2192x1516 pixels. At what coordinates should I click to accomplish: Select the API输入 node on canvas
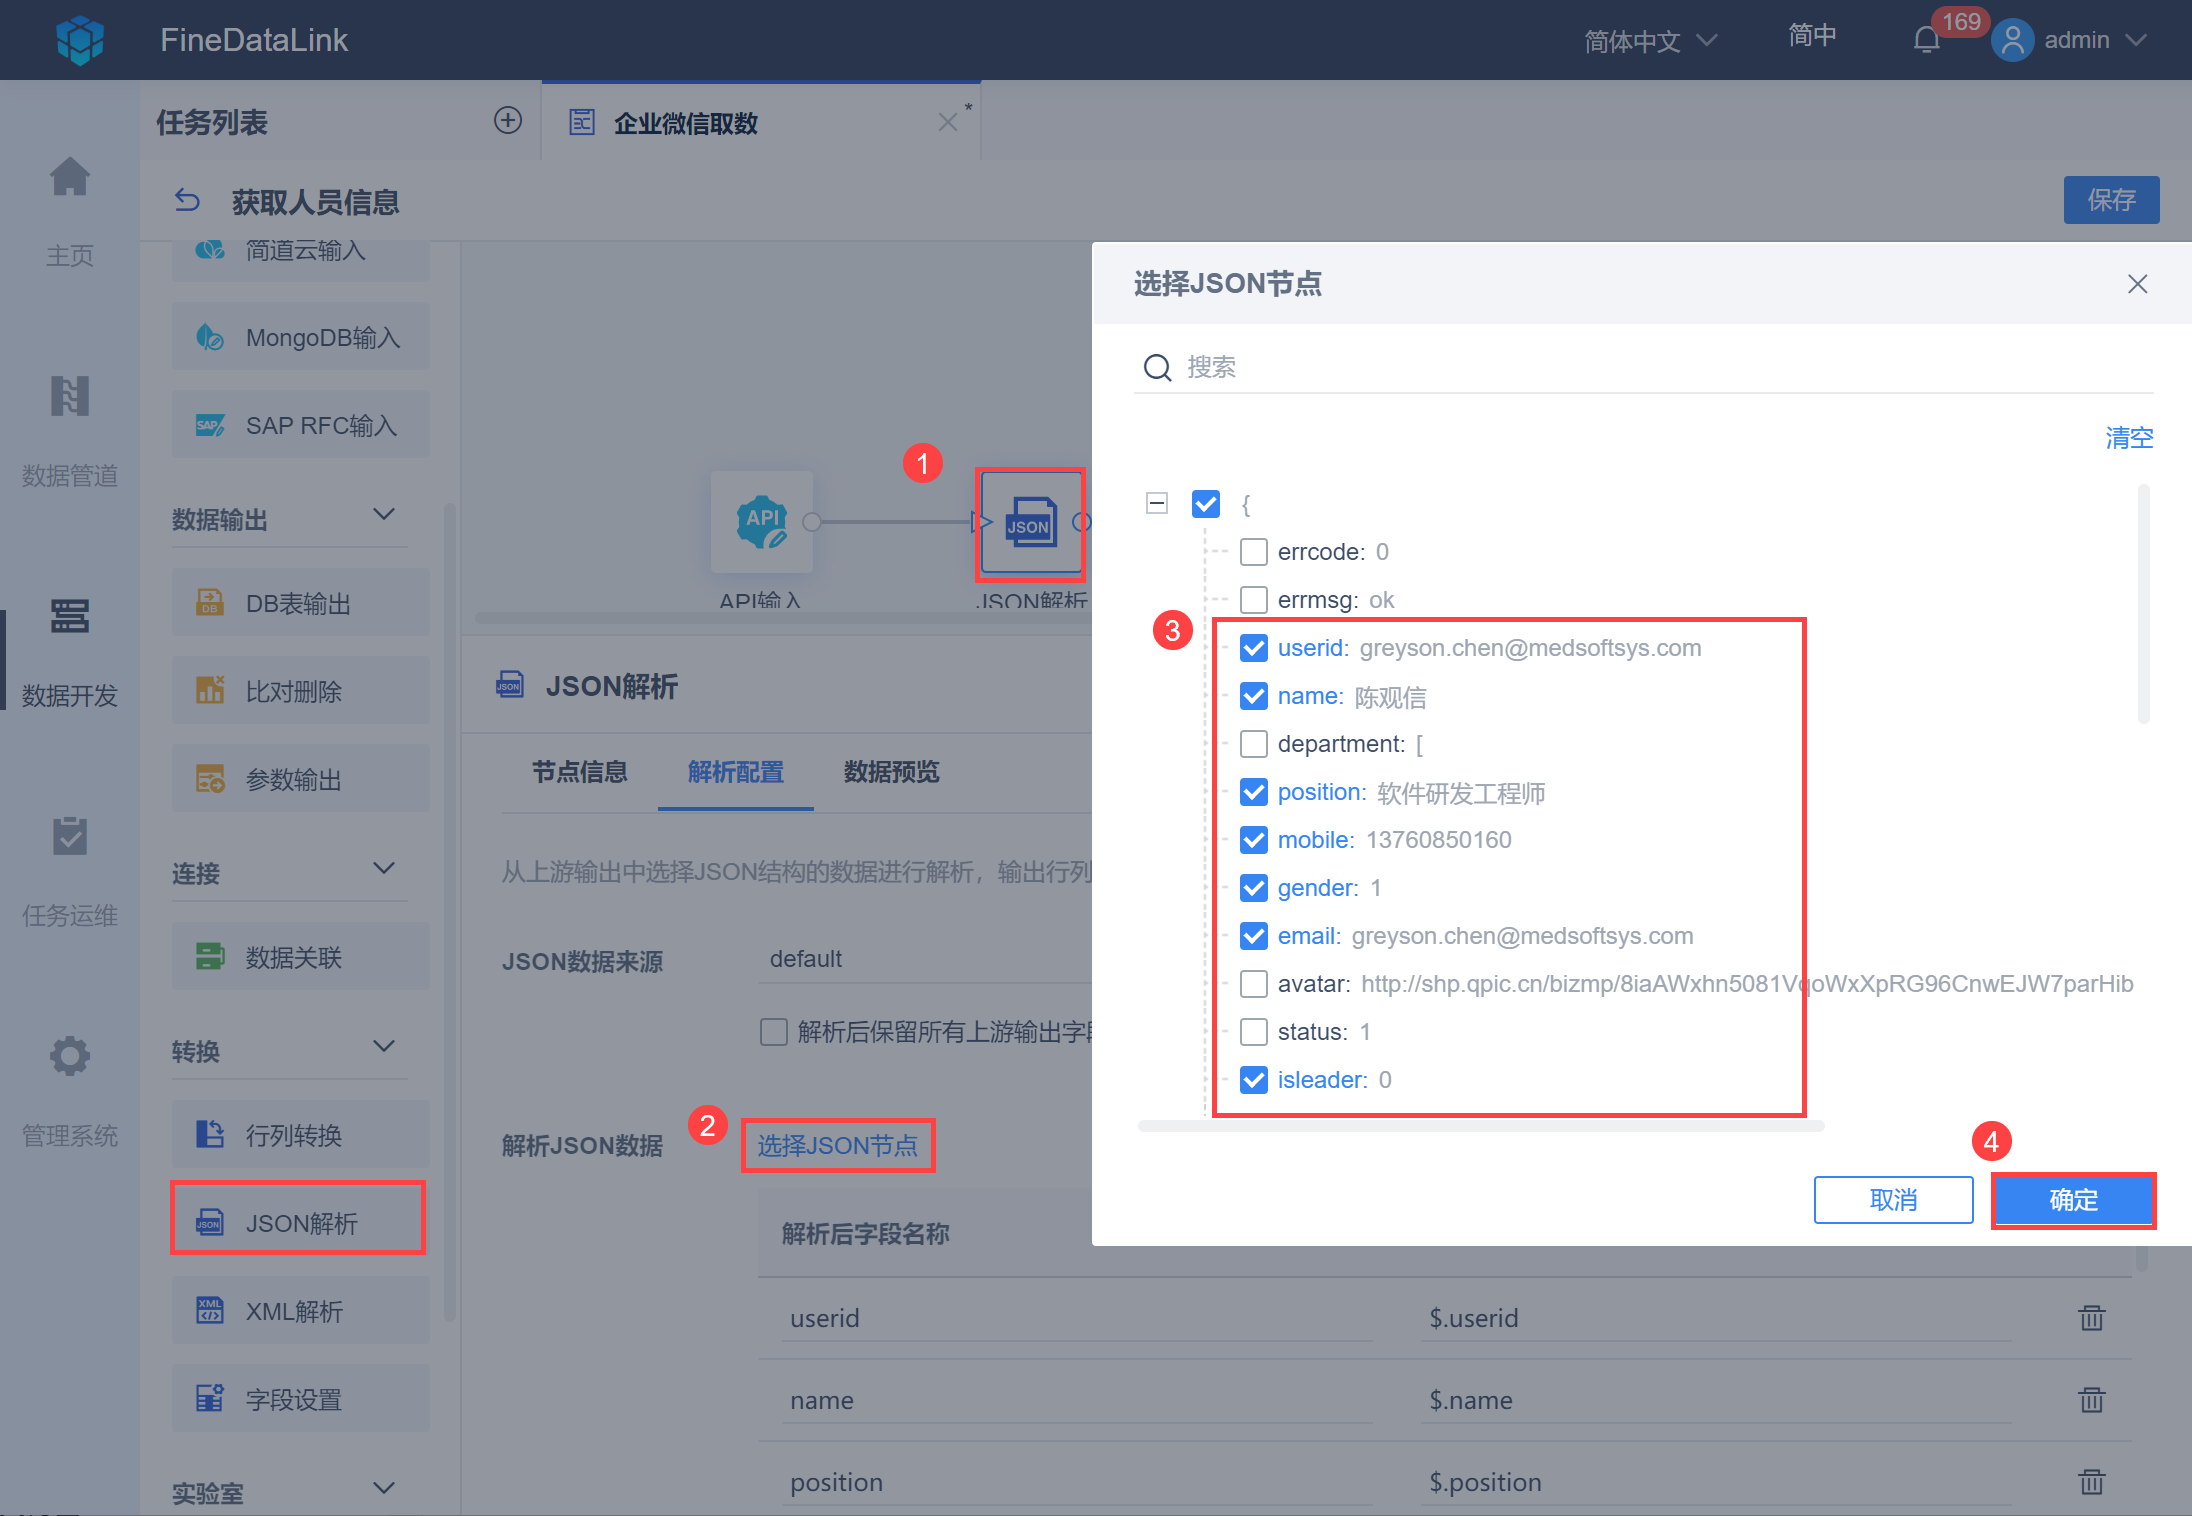click(x=761, y=522)
